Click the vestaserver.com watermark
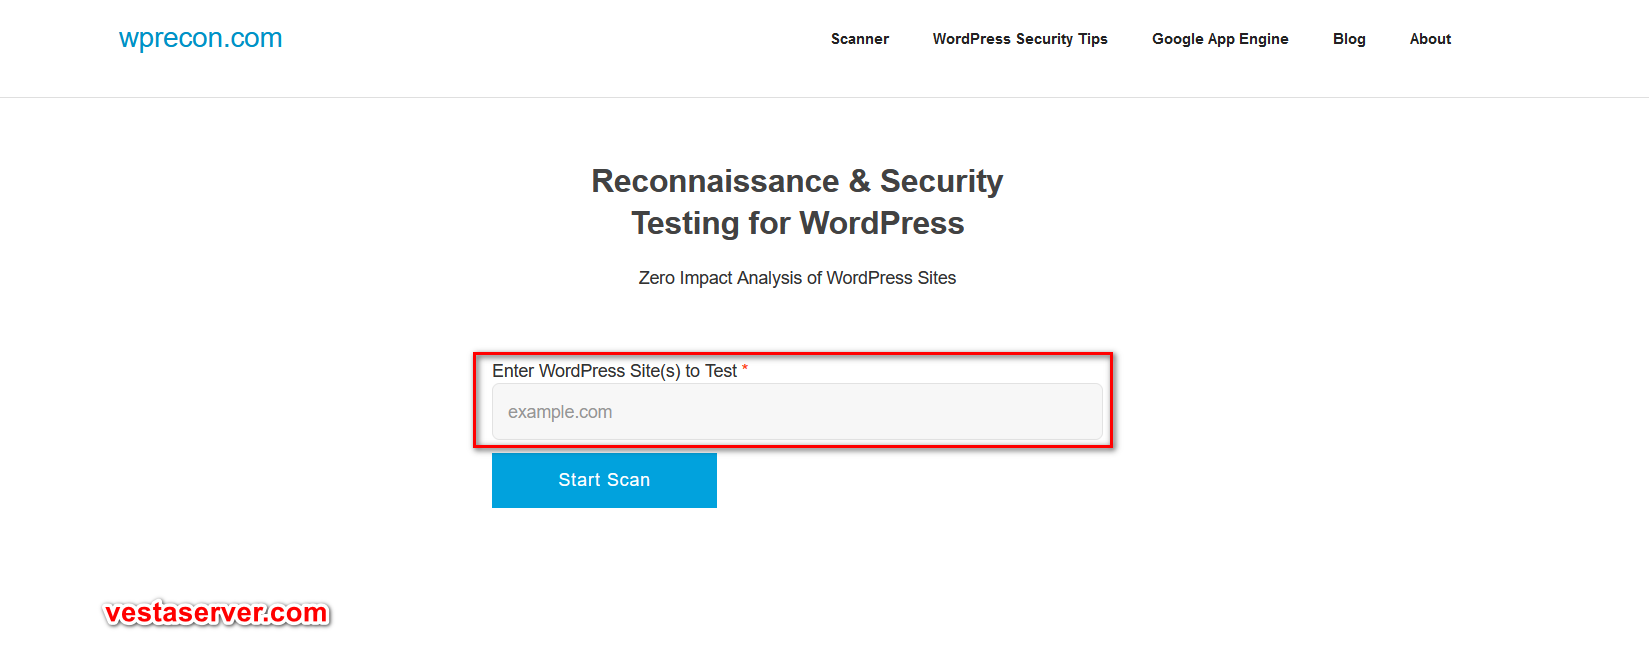 coord(217,613)
